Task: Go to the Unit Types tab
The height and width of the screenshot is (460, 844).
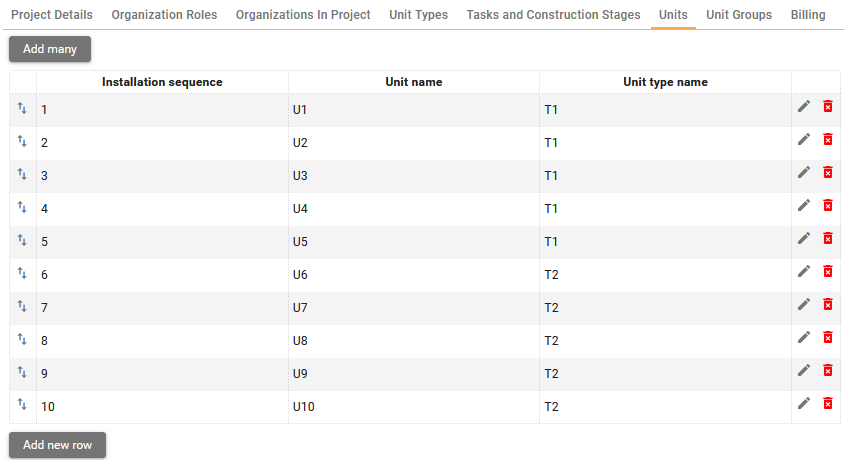Action: 418,15
